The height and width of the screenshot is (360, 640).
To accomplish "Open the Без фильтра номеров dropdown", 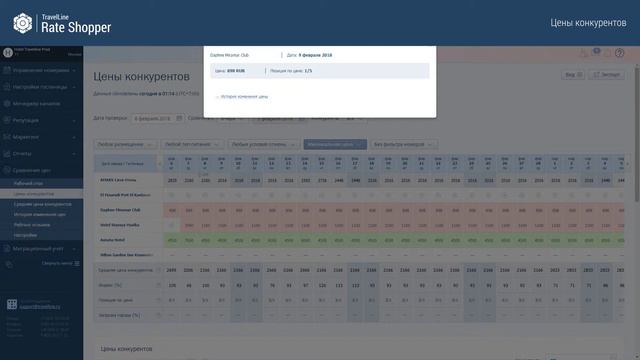I will 404,144.
